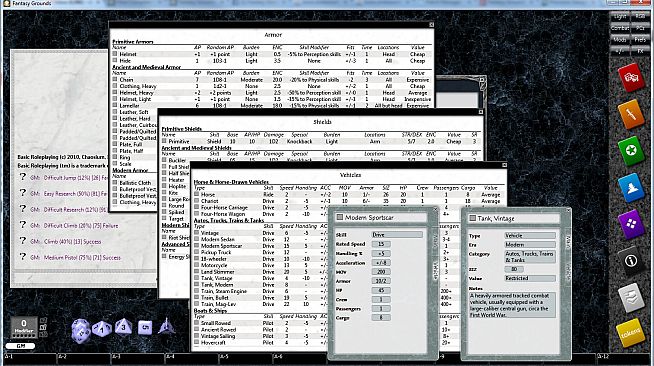654x366 pixels.
Task: Open the green star-circle sidebar icon
Action: [631, 150]
